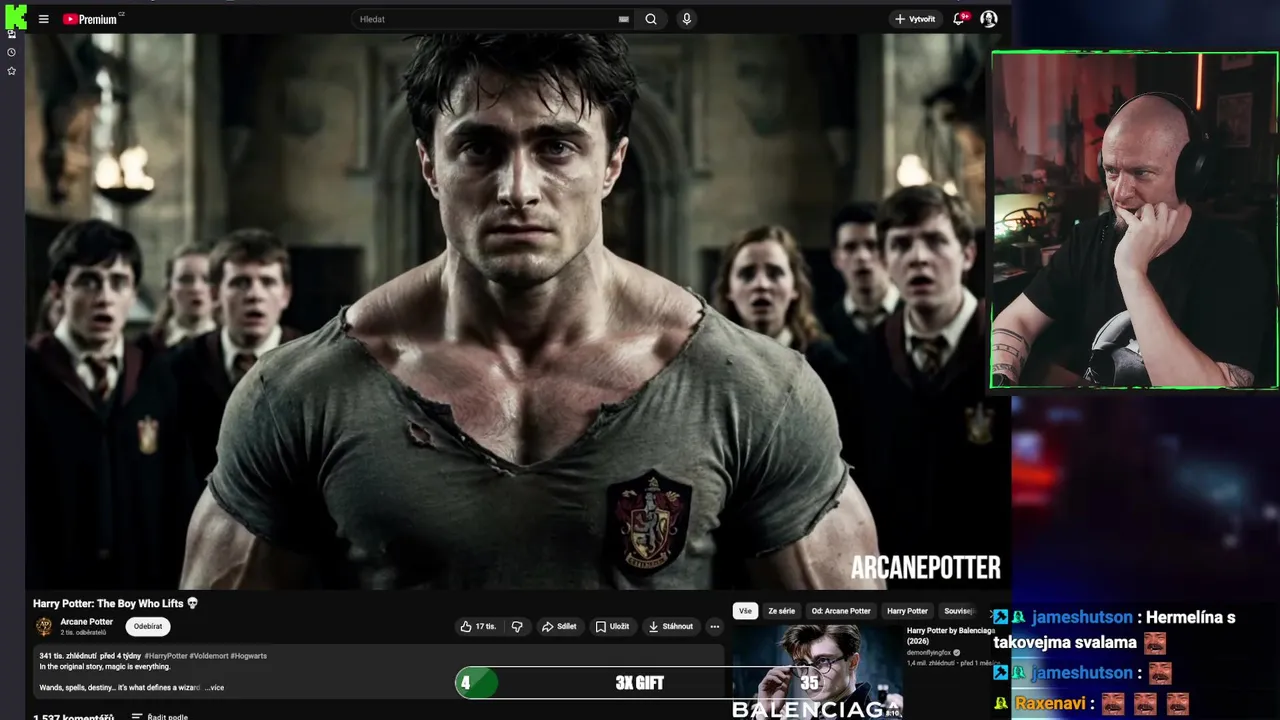Screen dimensions: 1280x720
Task: Open Arcane Potter channel avatar
Action: (44, 626)
